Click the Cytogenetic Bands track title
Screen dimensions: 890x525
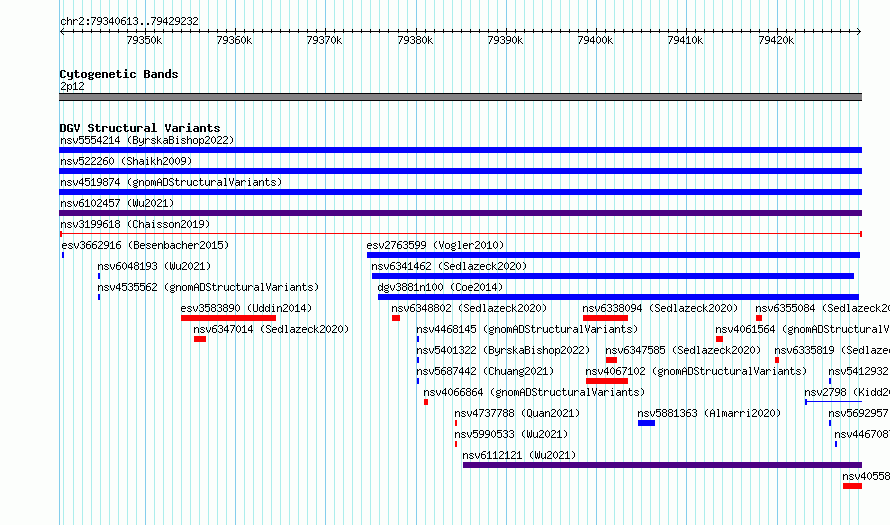pyautogui.click(x=119, y=74)
